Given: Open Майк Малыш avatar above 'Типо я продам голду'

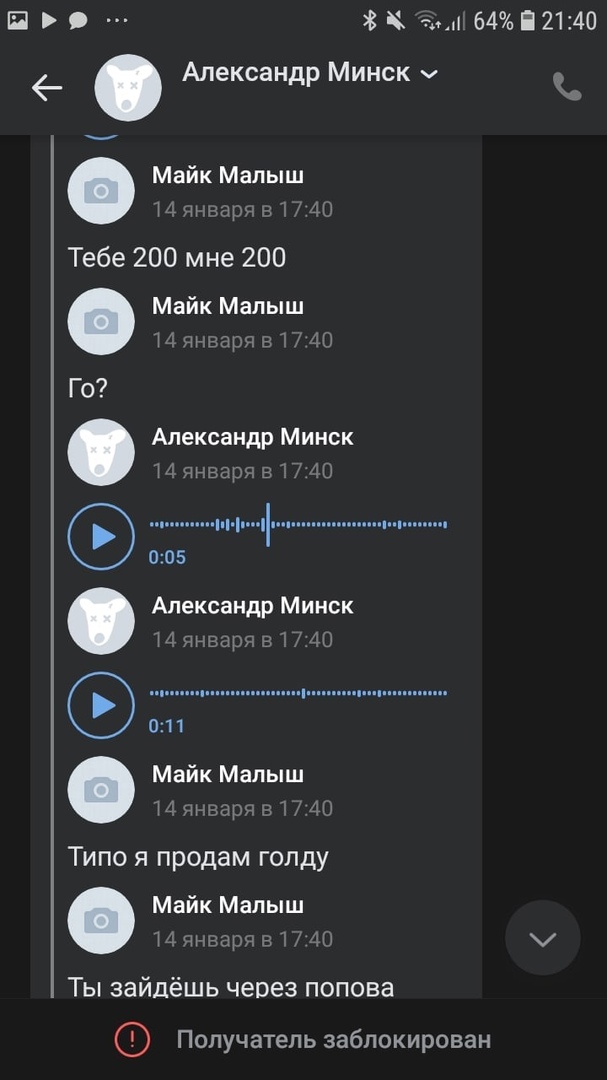Looking at the screenshot, I should pos(101,790).
